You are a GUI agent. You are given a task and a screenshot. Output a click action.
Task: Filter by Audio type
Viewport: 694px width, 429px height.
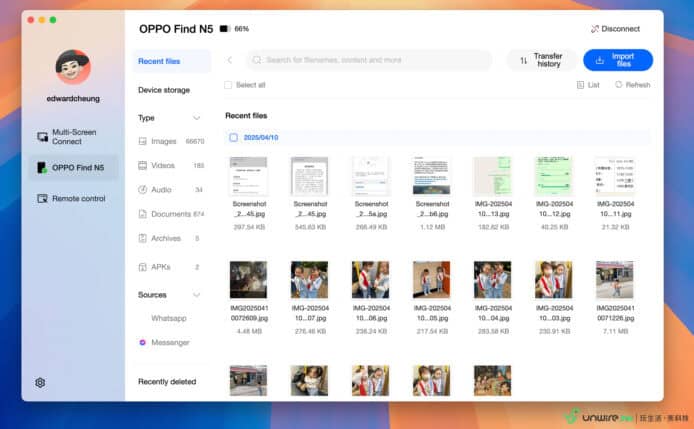(x=171, y=189)
